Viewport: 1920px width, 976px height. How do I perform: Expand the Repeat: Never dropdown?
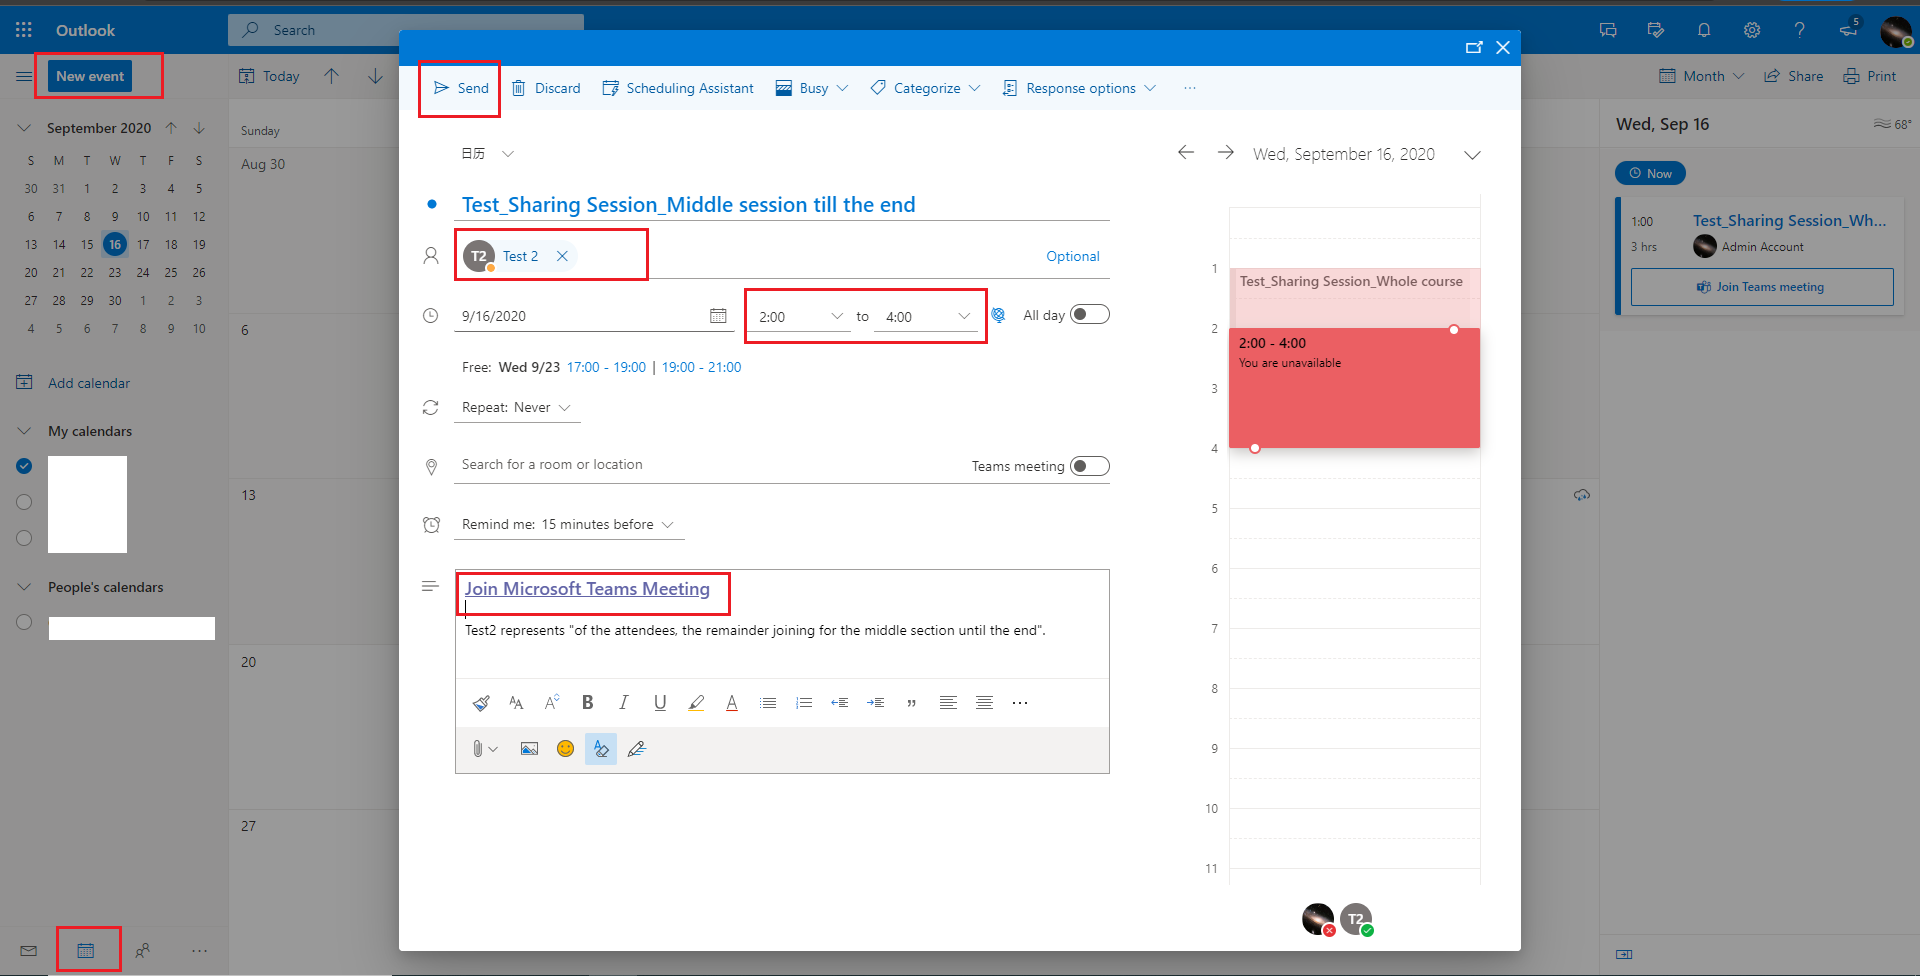[x=516, y=407]
